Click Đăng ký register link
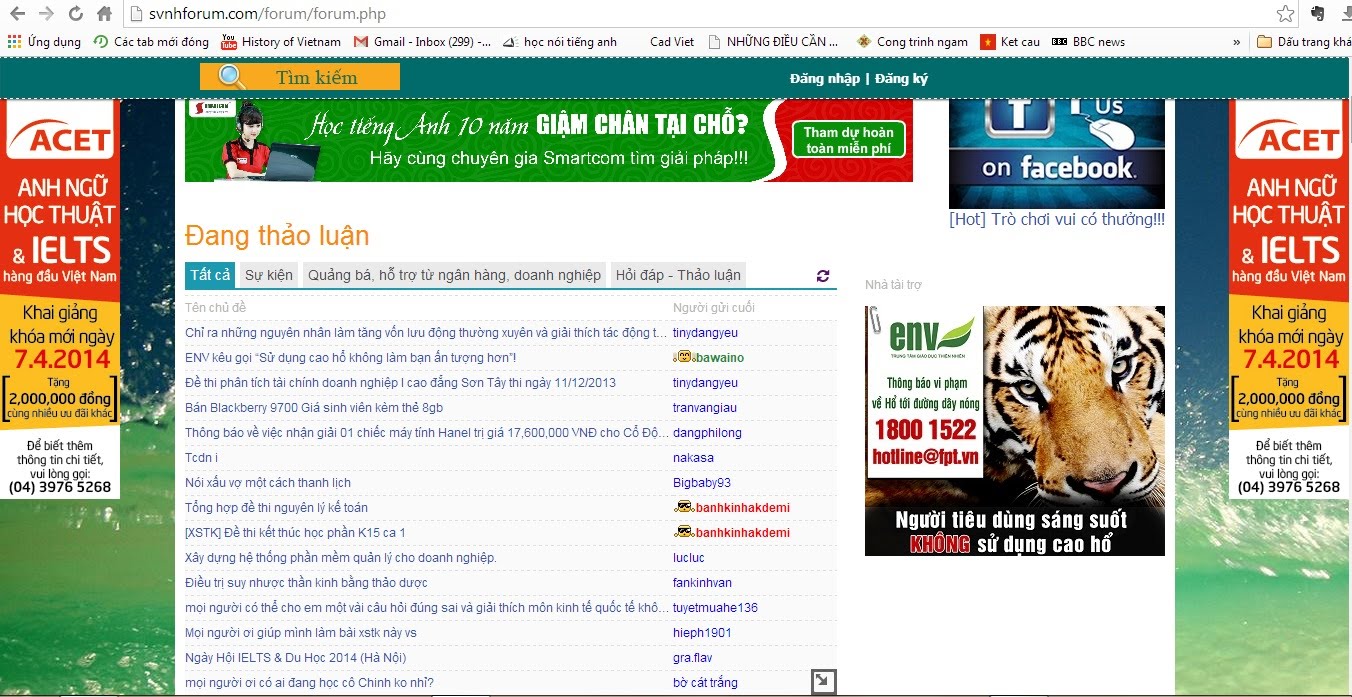Image resolution: width=1352 pixels, height=697 pixels. coord(901,78)
